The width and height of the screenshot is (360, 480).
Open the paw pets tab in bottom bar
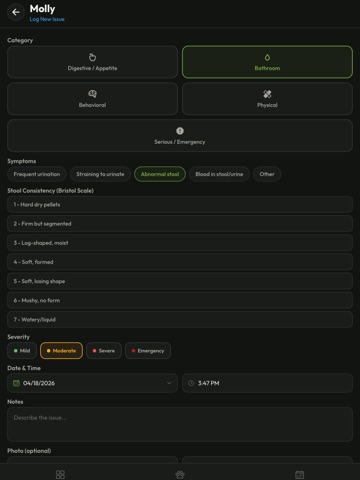[180, 474]
